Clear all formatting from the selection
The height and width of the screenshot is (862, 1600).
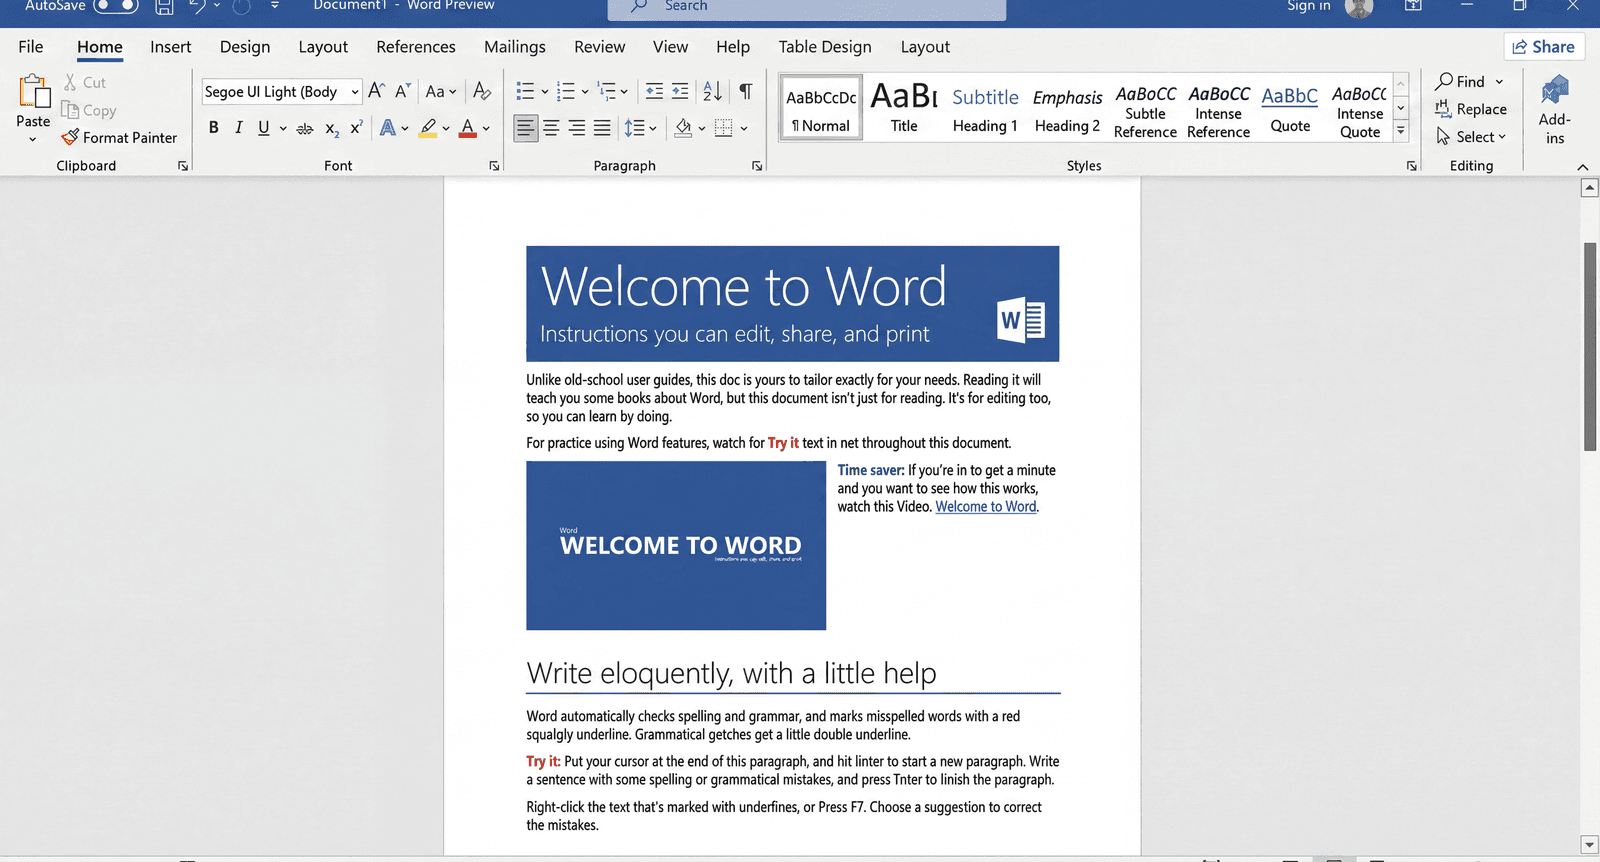tap(481, 91)
